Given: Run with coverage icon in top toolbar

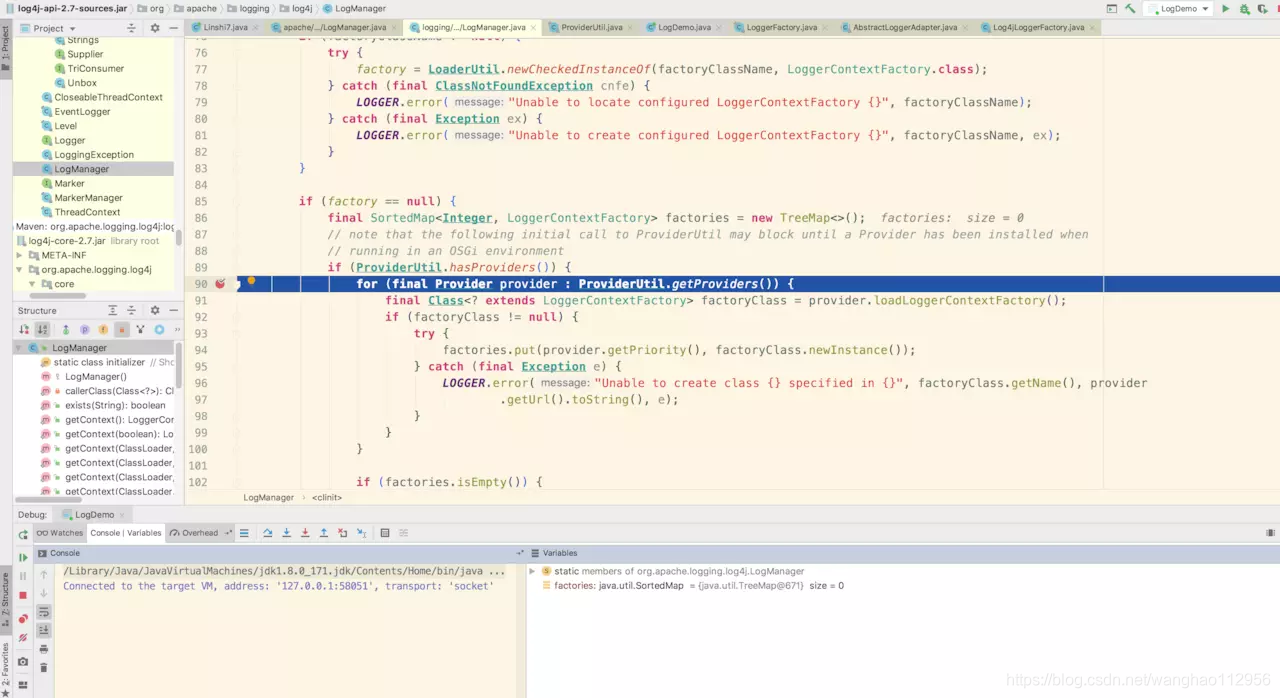Looking at the screenshot, I should click(1262, 8).
